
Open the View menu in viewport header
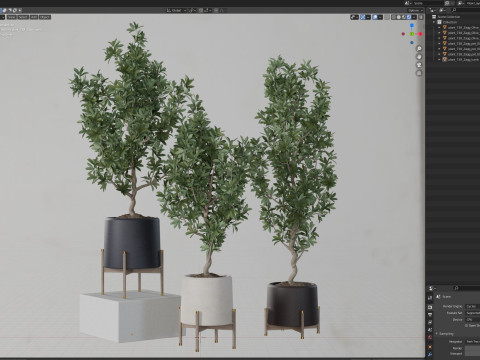click(x=12, y=17)
